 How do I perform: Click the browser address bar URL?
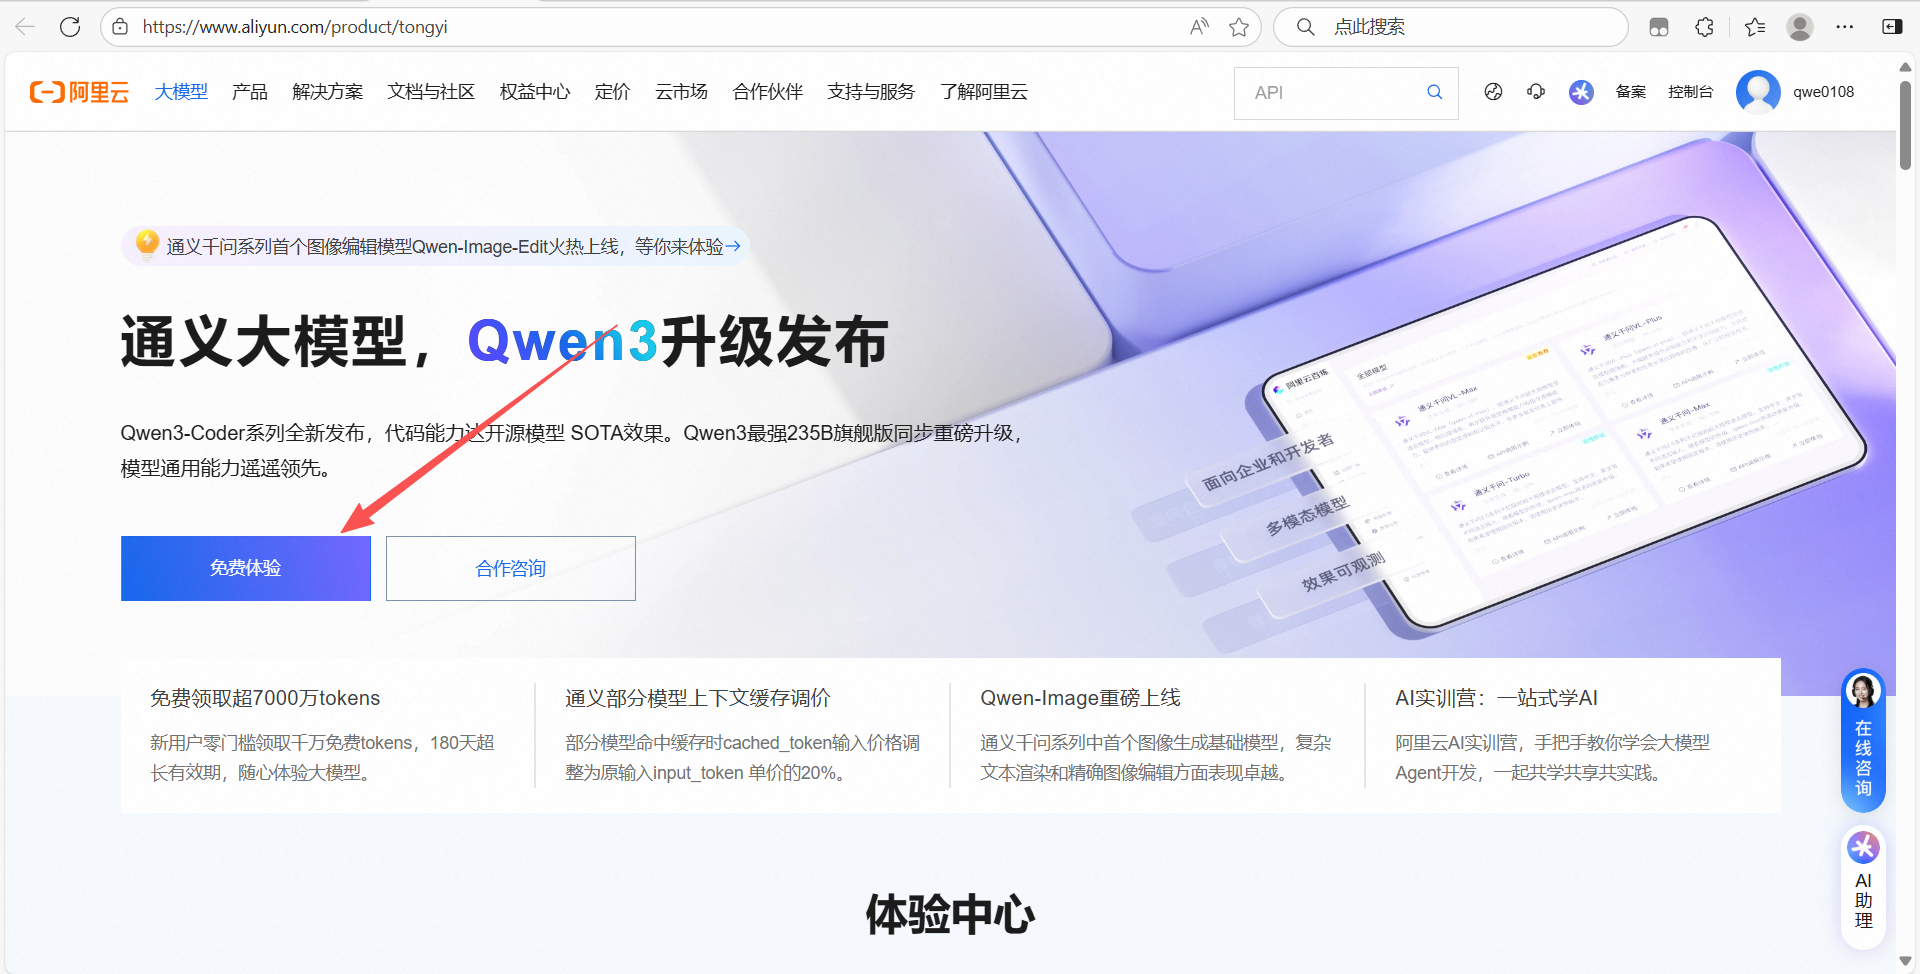pos(295,27)
